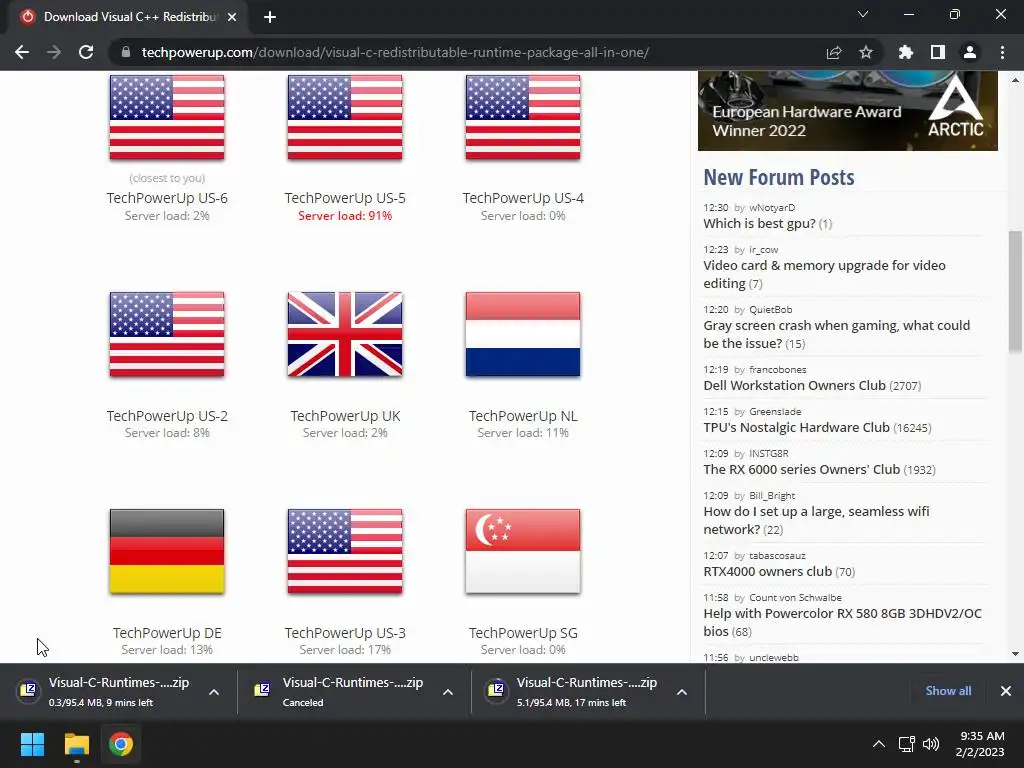Go back to the previous page
The width and height of the screenshot is (1024, 768).
pos(22,52)
